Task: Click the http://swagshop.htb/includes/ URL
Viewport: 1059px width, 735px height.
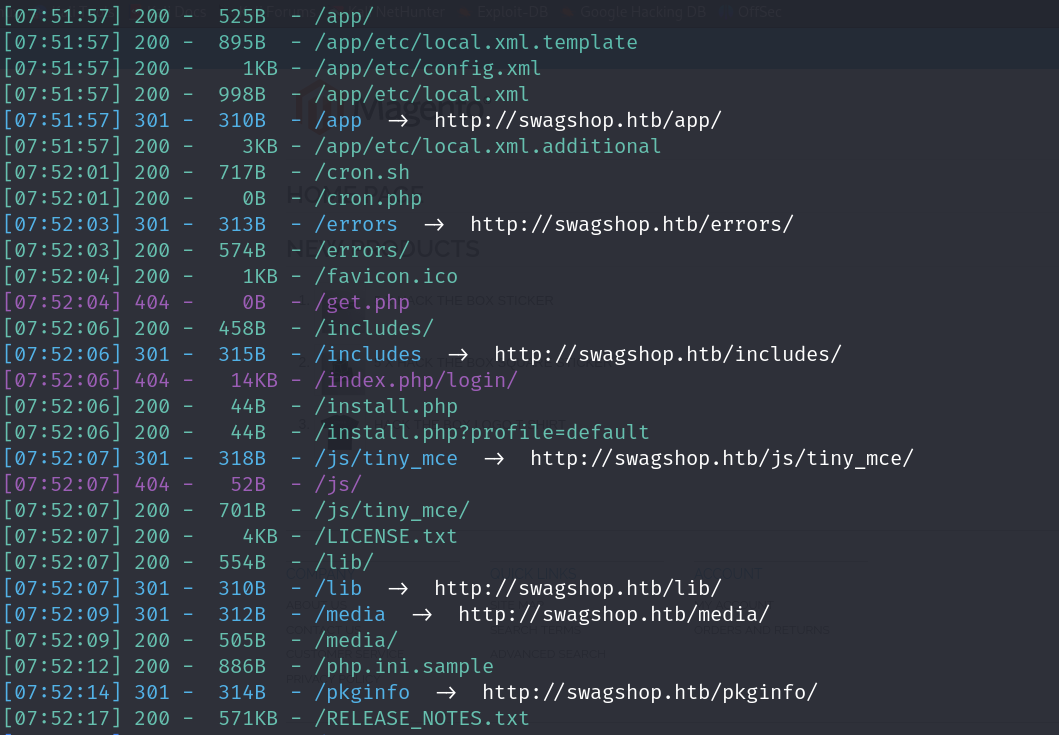Action: (667, 354)
